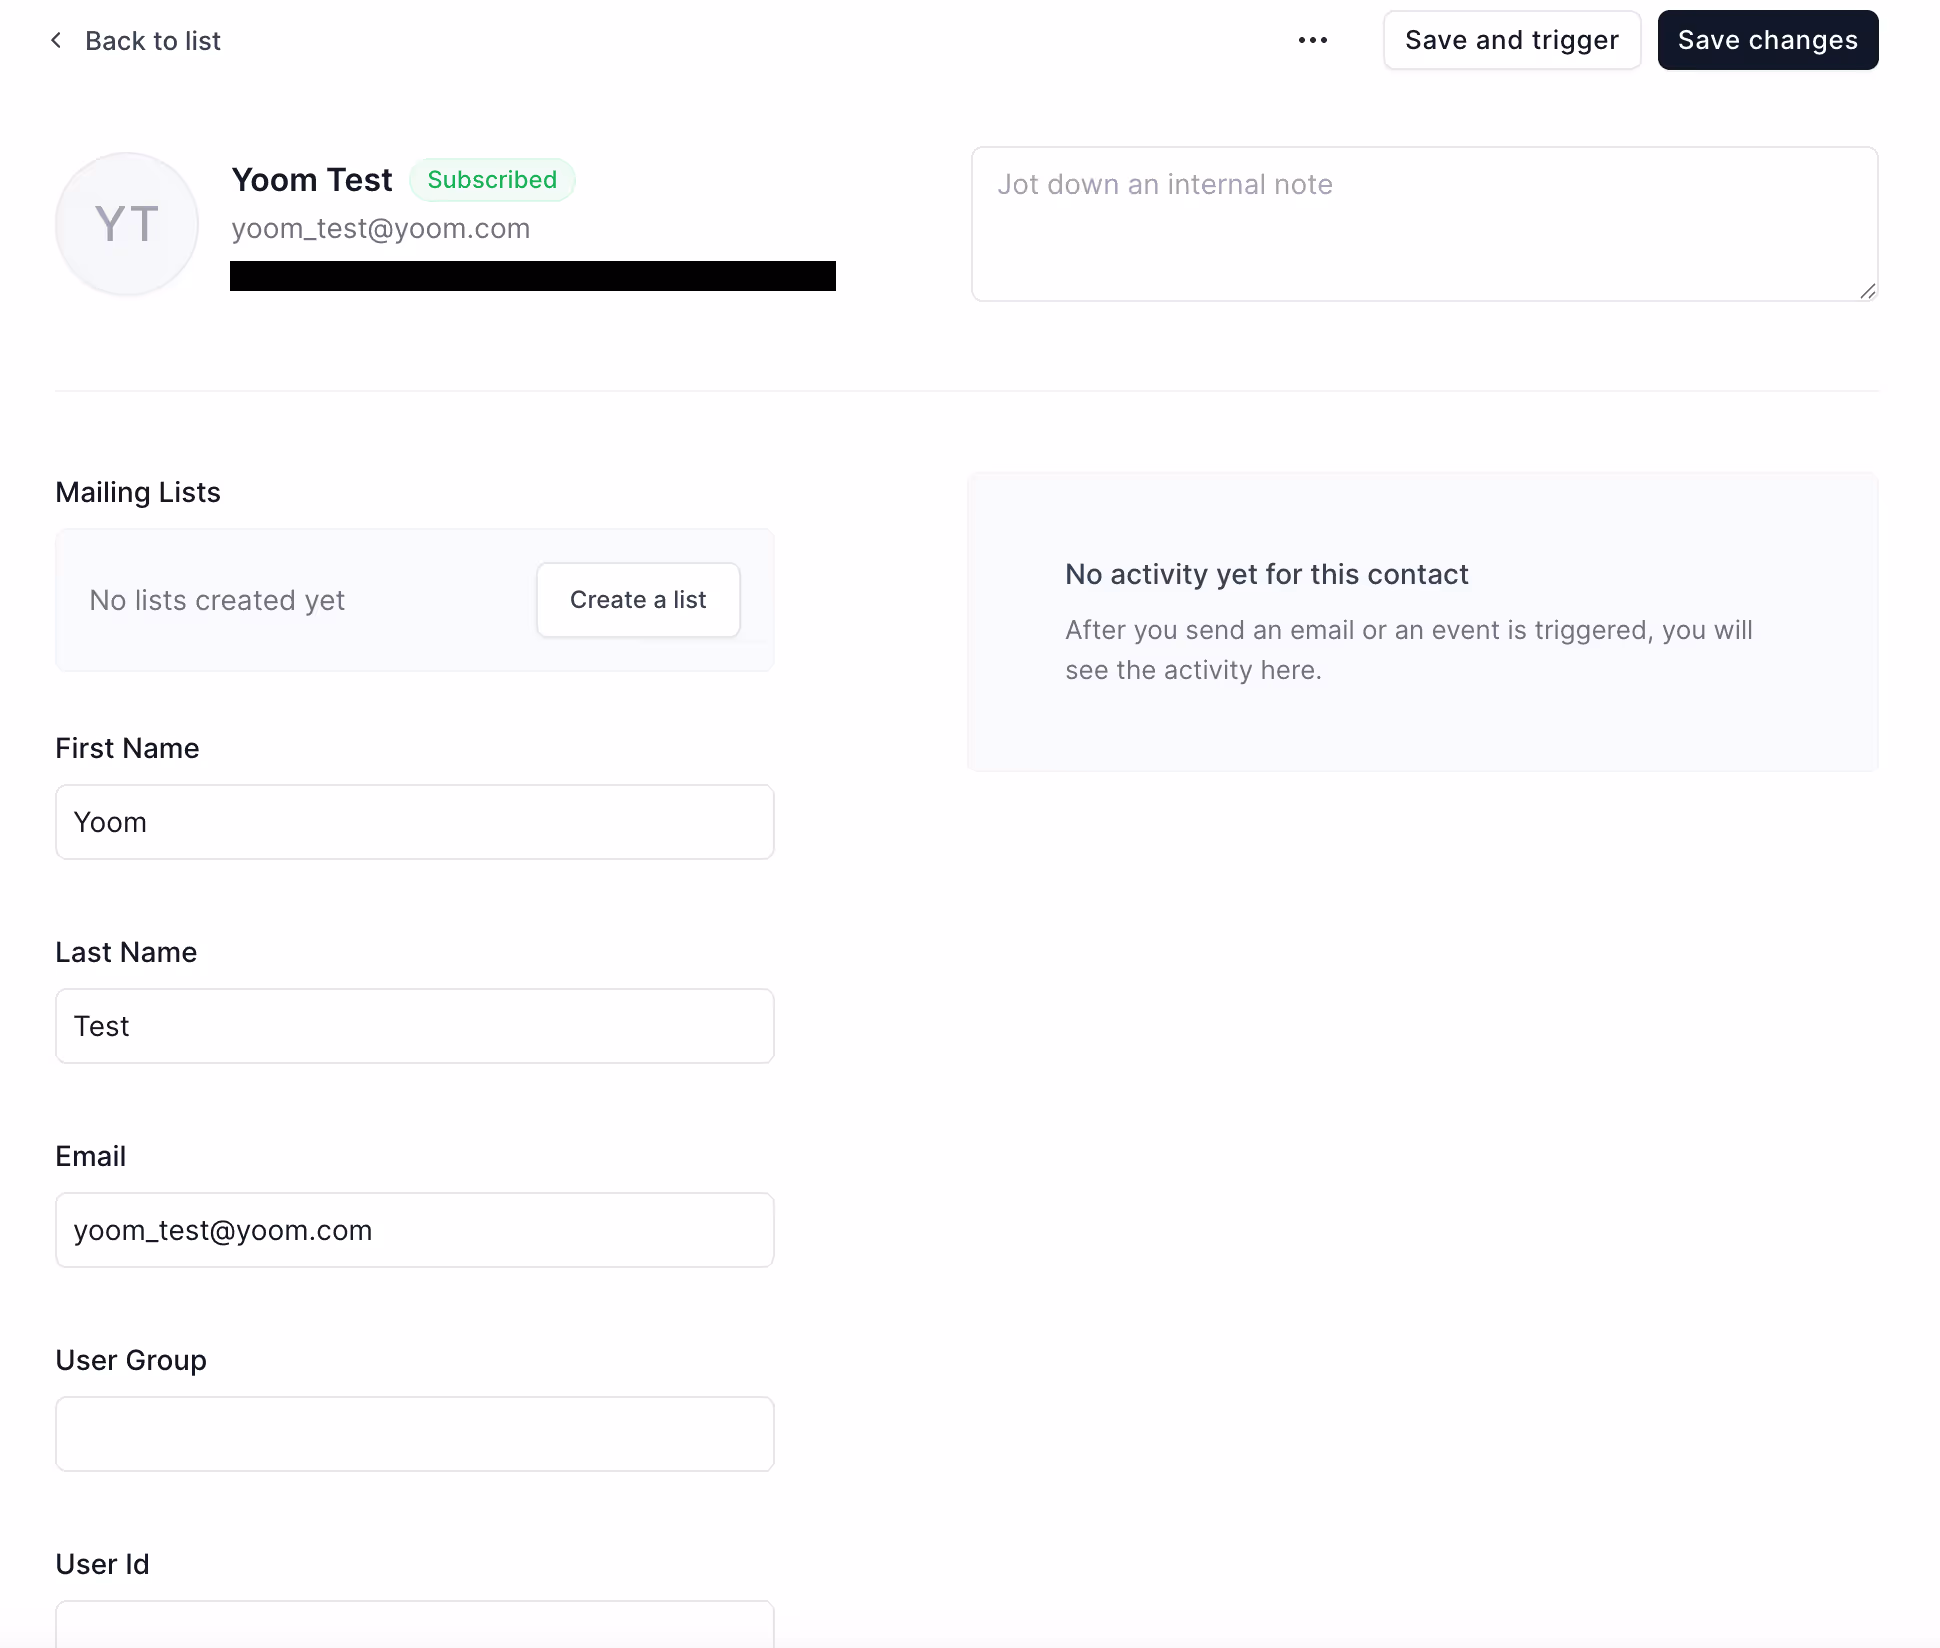This screenshot has height=1648, width=1940.
Task: Click the Back to list link
Action: coord(152,41)
